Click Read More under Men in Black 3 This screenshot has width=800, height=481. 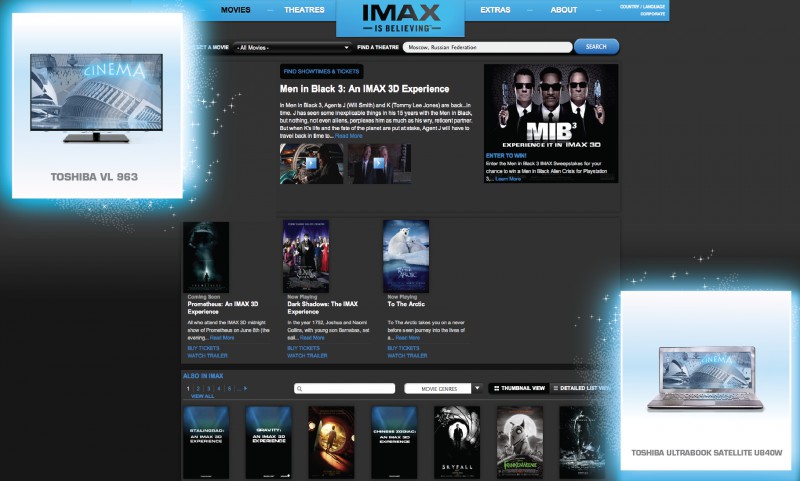click(348, 136)
